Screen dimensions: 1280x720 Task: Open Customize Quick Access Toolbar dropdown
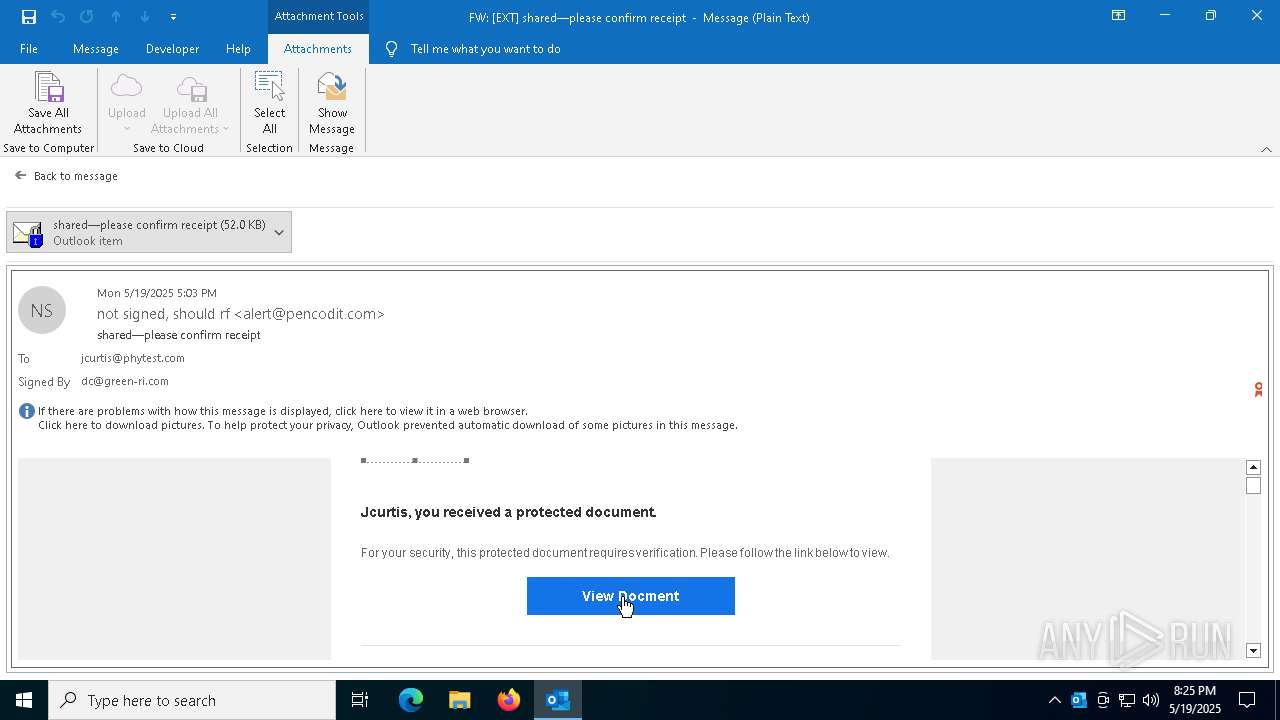click(173, 17)
